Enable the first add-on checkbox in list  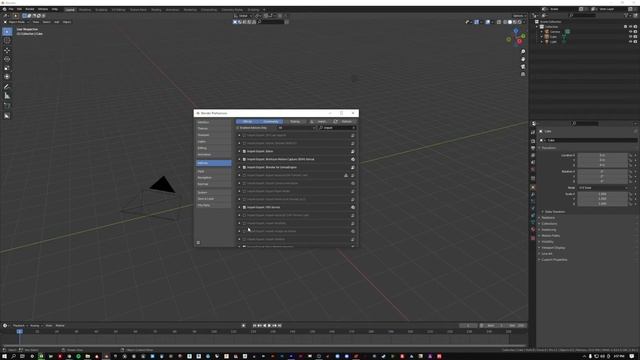point(244,135)
